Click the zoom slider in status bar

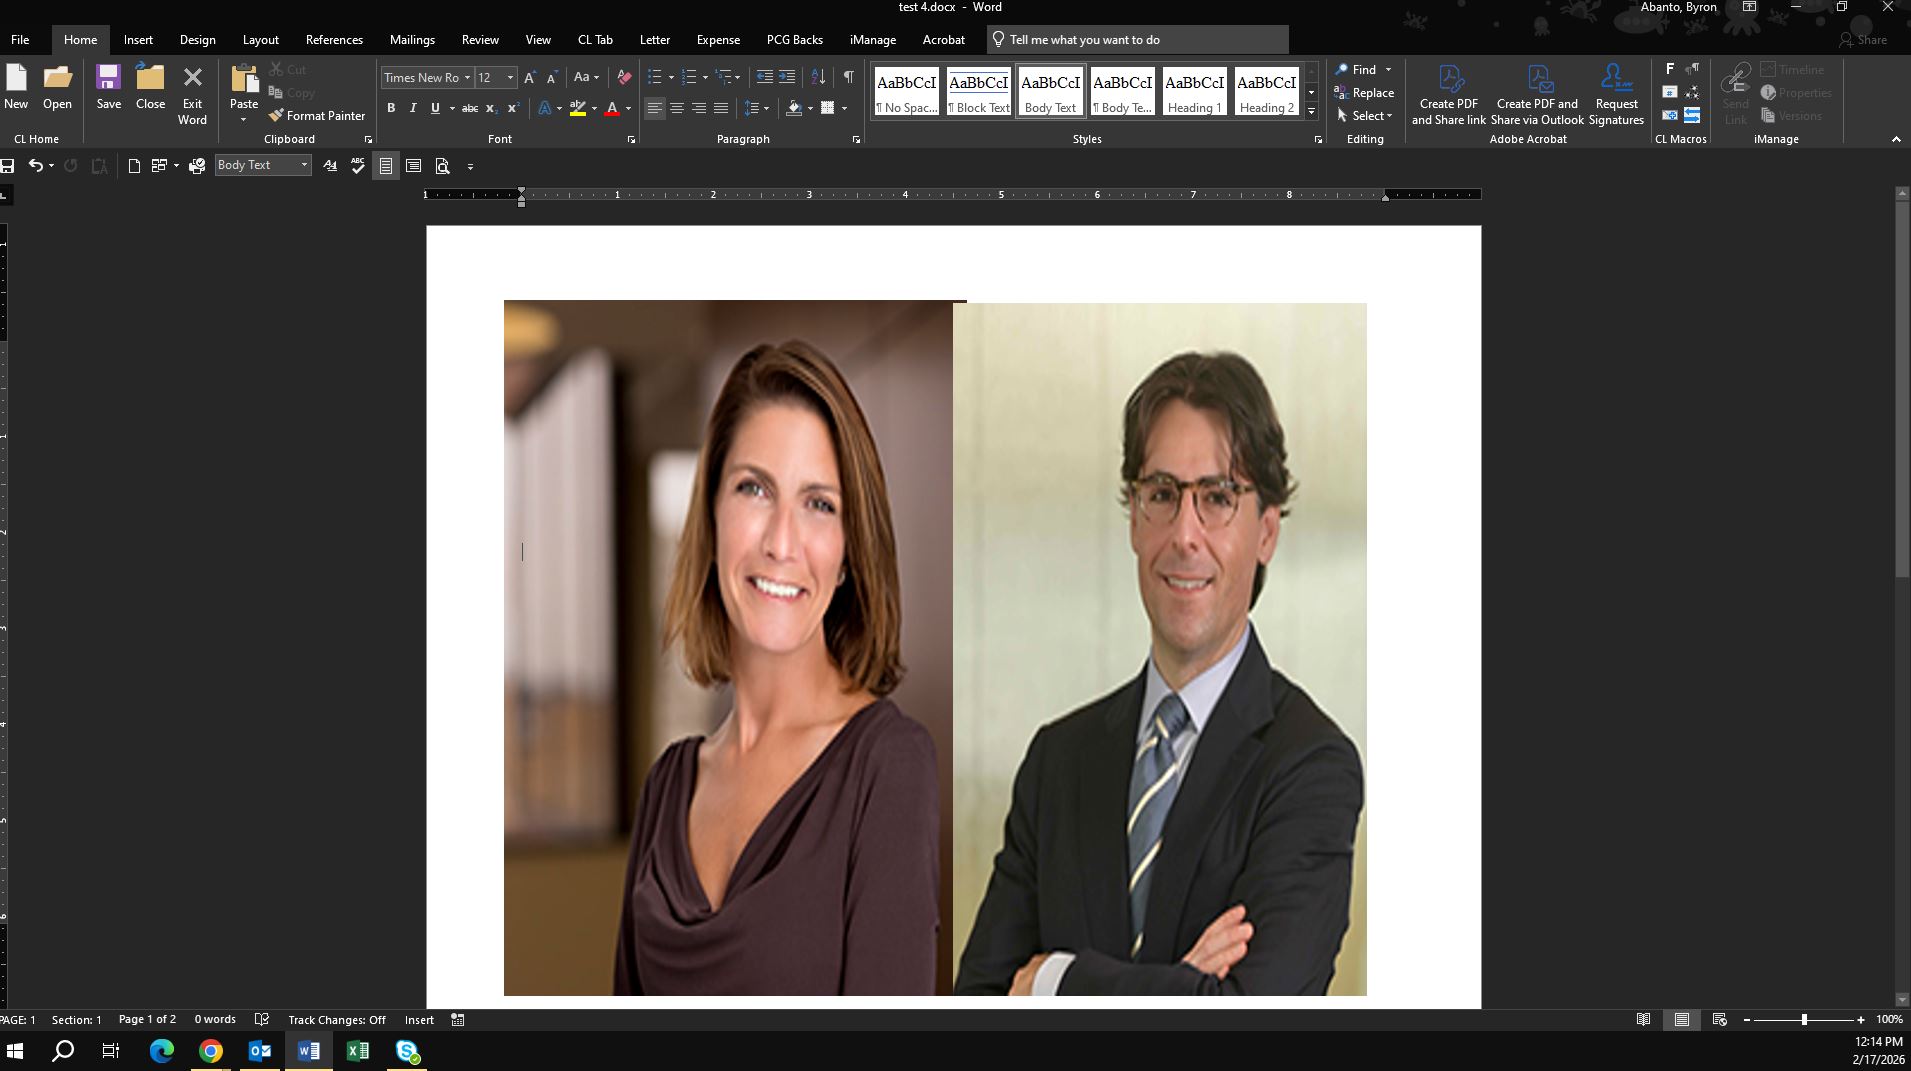point(1804,1020)
